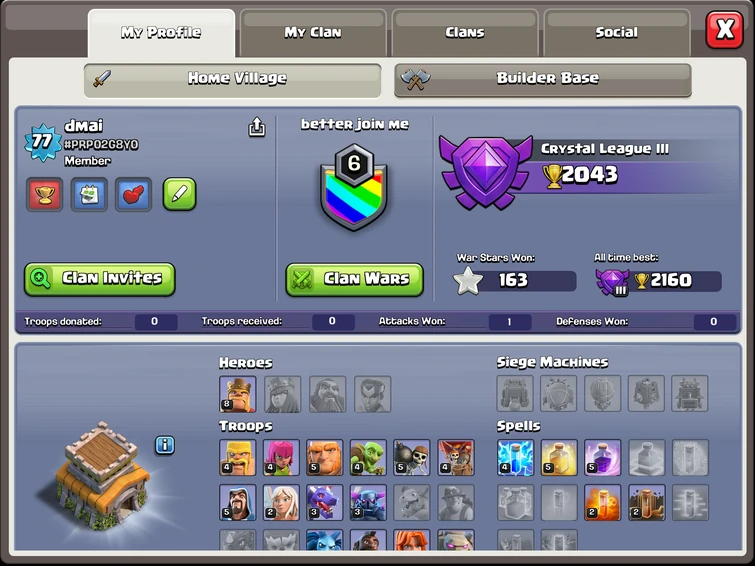Switch to Builder Base view
This screenshot has height=566, width=755.
[x=543, y=79]
